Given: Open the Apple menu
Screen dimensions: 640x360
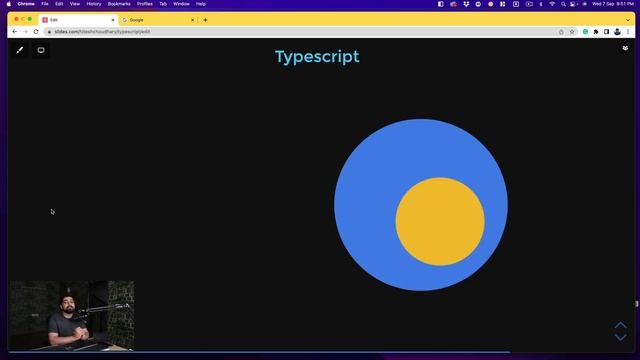Looking at the screenshot, I should [x=9, y=4].
